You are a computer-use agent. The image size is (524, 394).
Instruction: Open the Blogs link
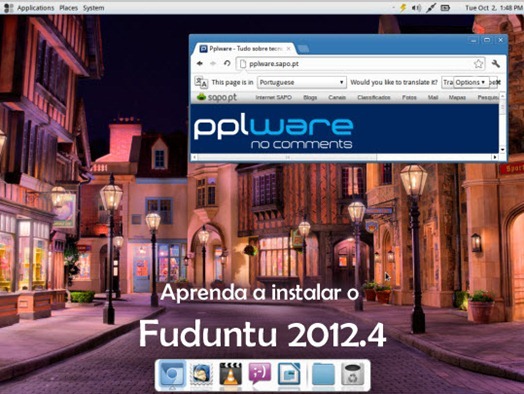coord(310,98)
